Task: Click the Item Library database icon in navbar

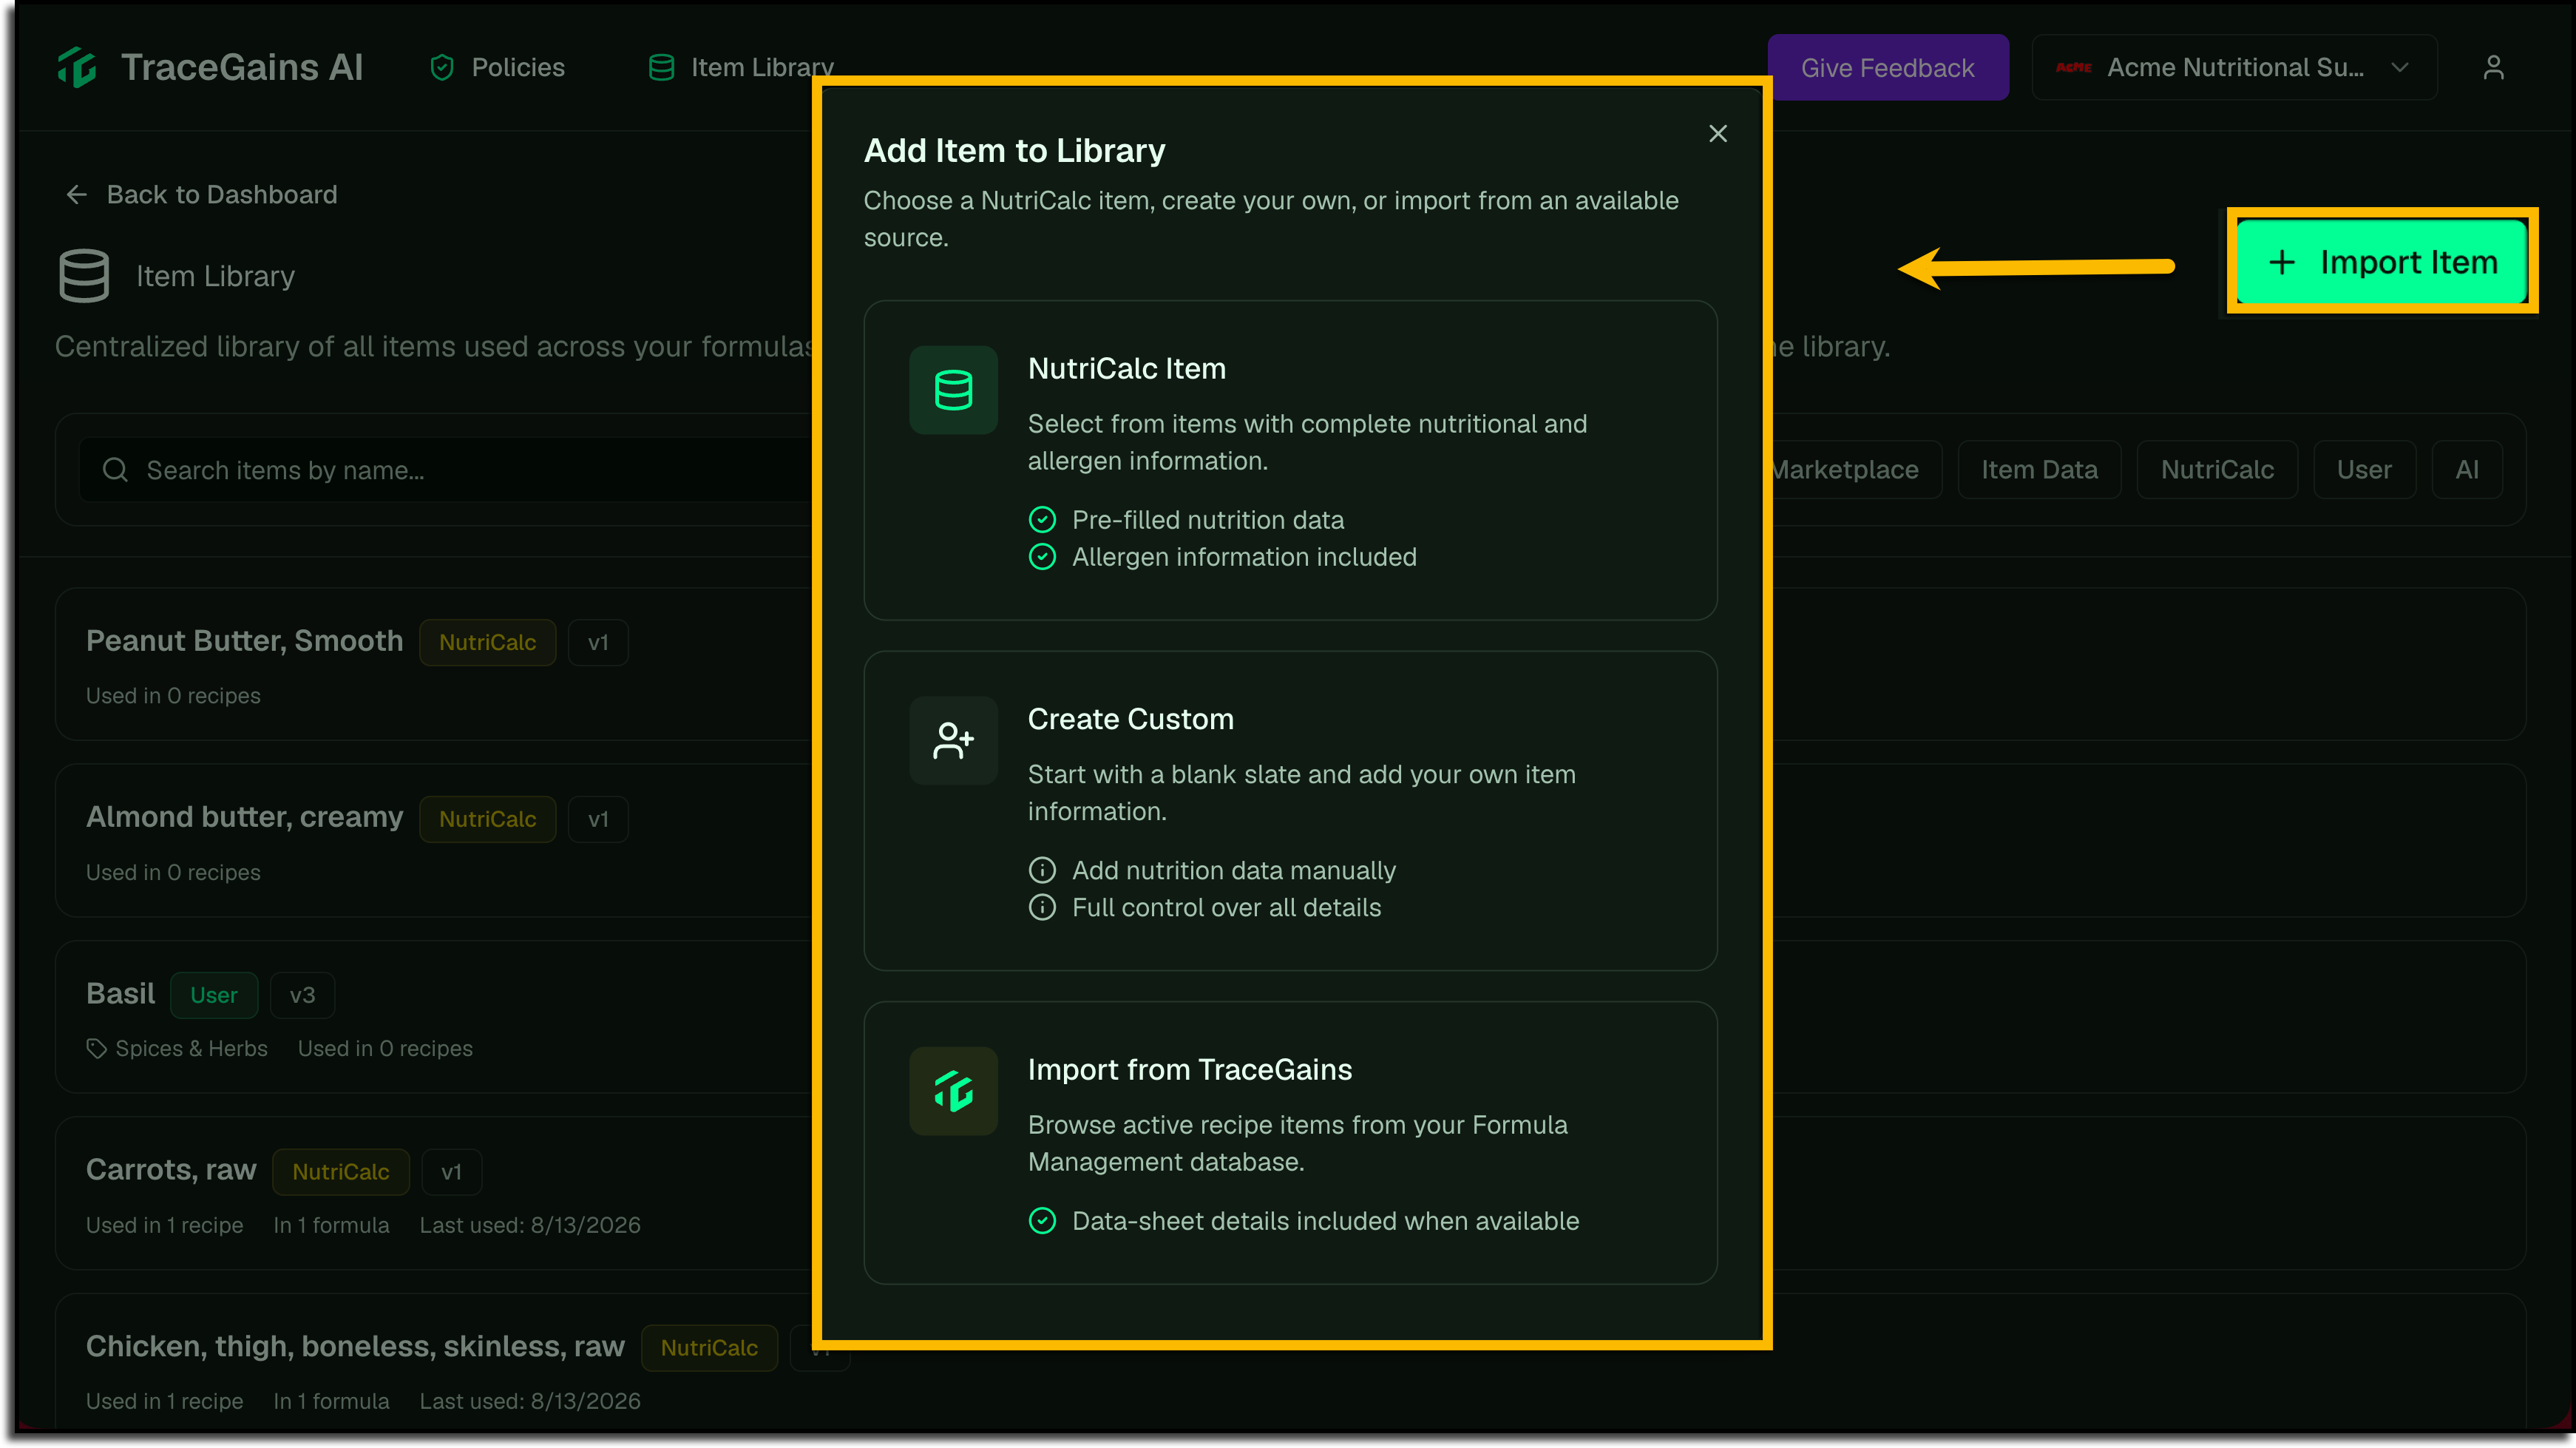Action: click(661, 67)
